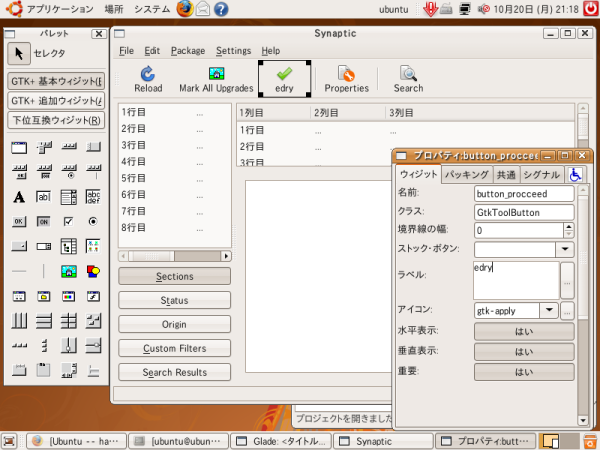600x450 pixels.
Task: Pick the Table layout widget icon
Action: [68, 321]
